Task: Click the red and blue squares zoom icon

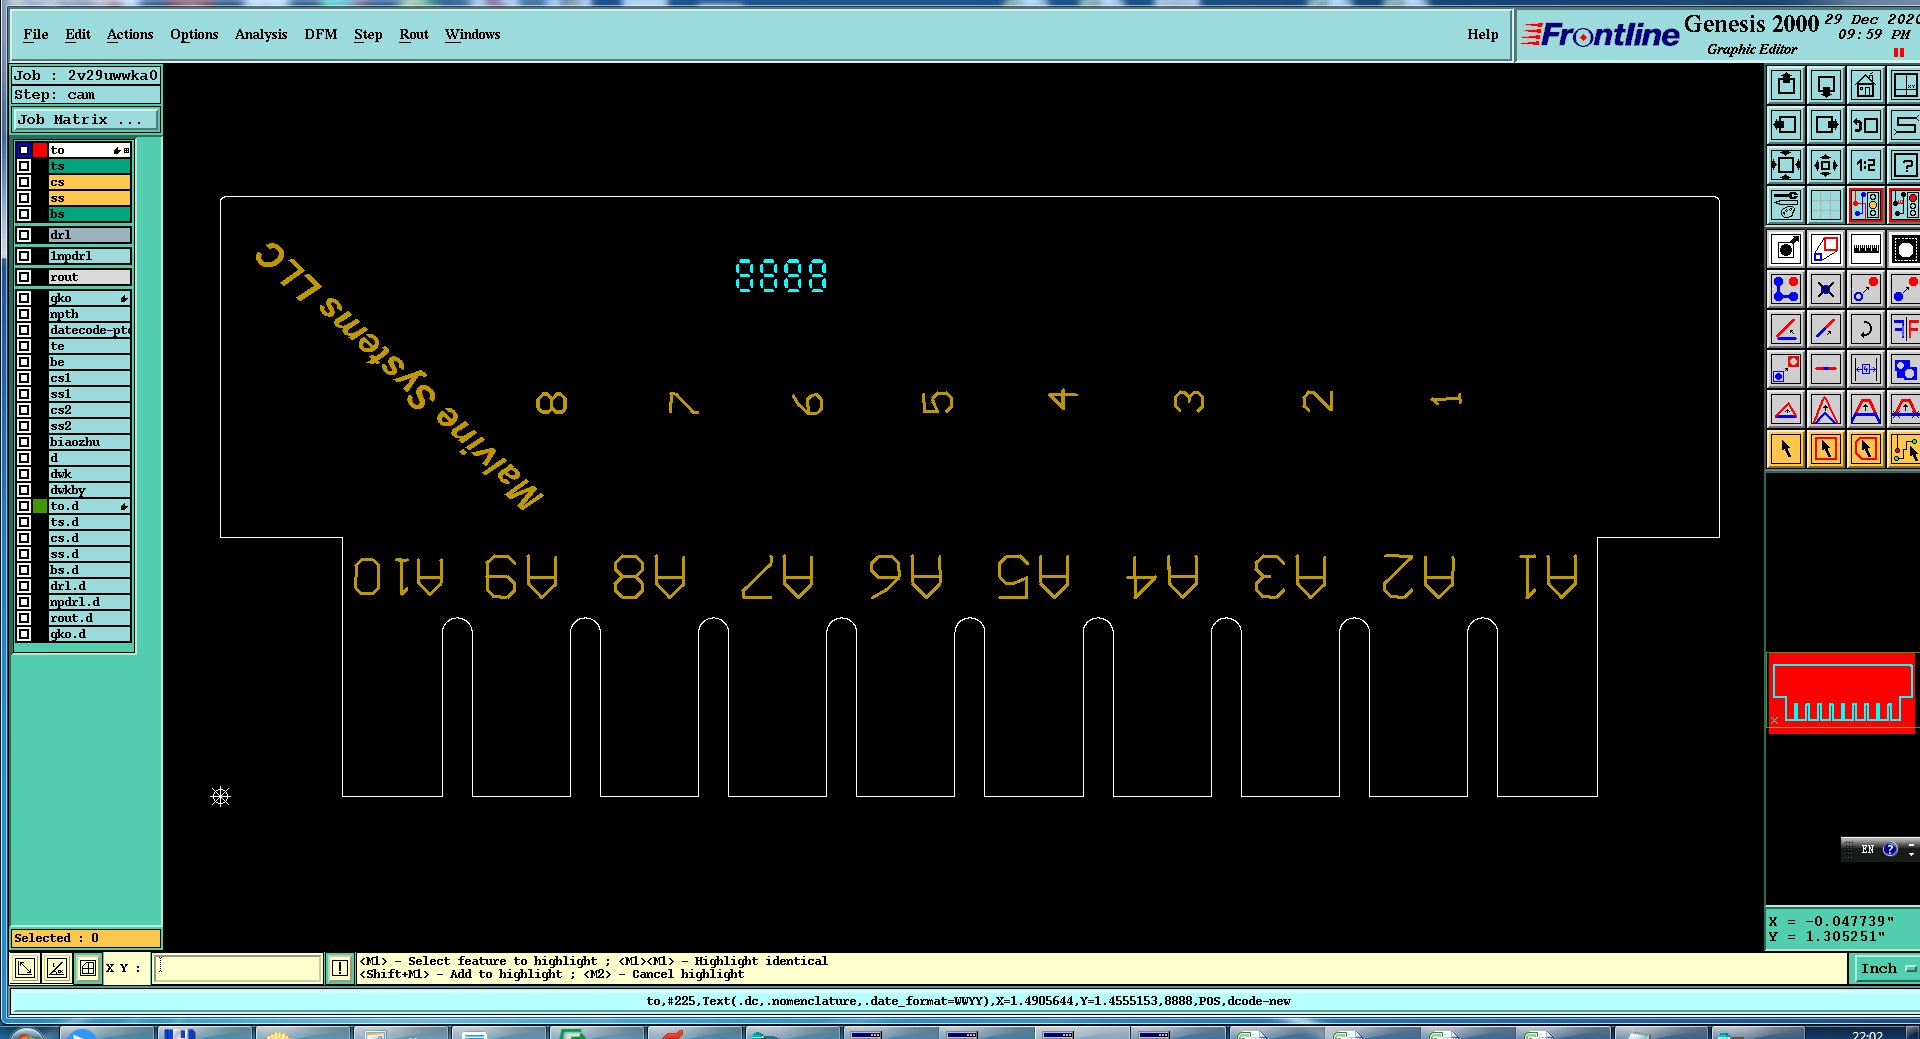Action: pos(1826,249)
